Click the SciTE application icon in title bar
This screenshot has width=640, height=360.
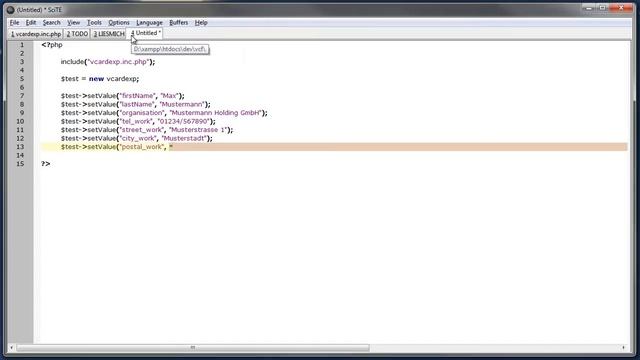(x=11, y=9)
